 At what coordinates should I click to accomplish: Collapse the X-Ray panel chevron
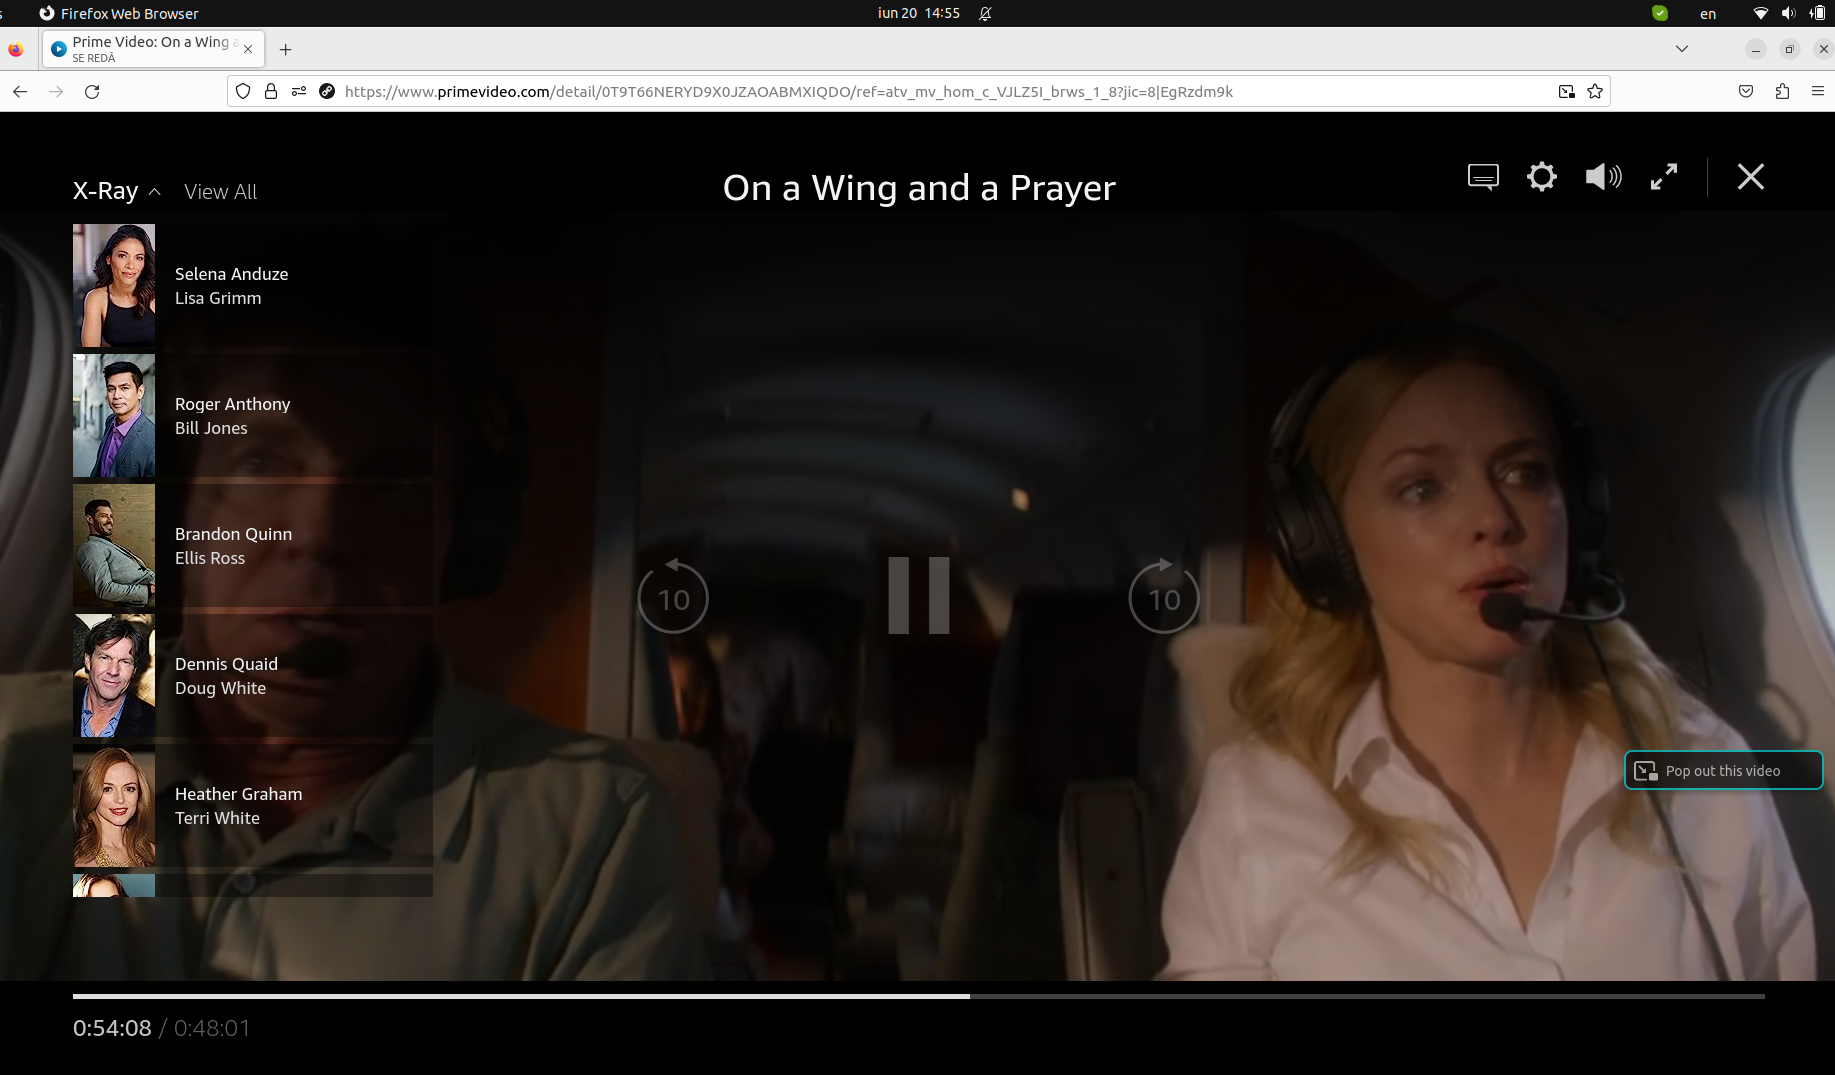pyautogui.click(x=155, y=191)
